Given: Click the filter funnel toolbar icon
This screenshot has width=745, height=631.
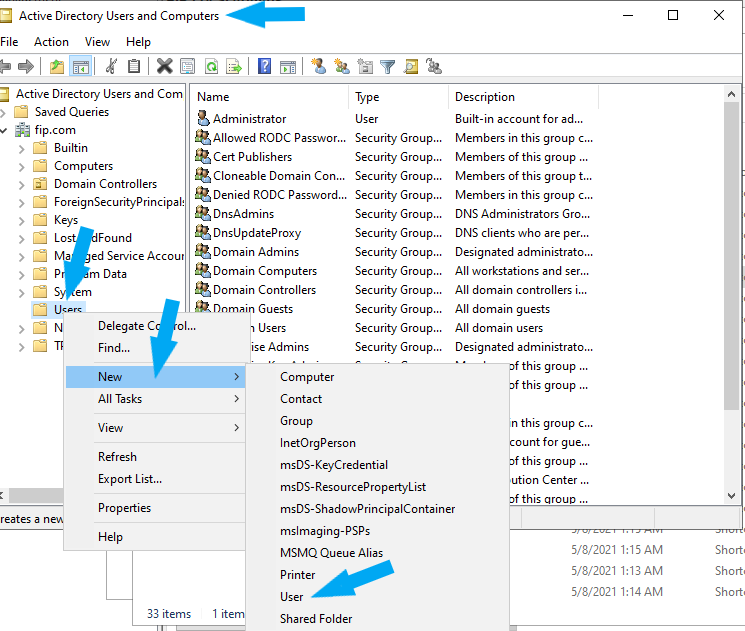Looking at the screenshot, I should pos(388,66).
